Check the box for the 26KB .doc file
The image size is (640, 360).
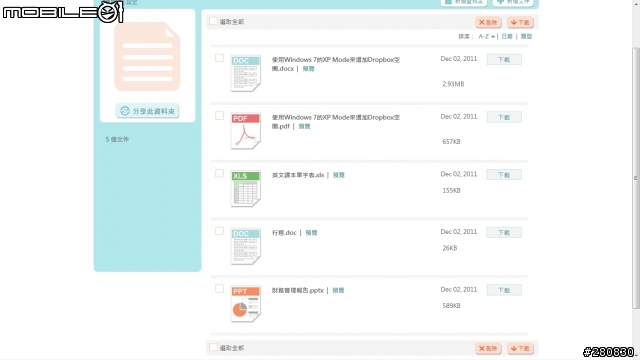click(x=219, y=231)
